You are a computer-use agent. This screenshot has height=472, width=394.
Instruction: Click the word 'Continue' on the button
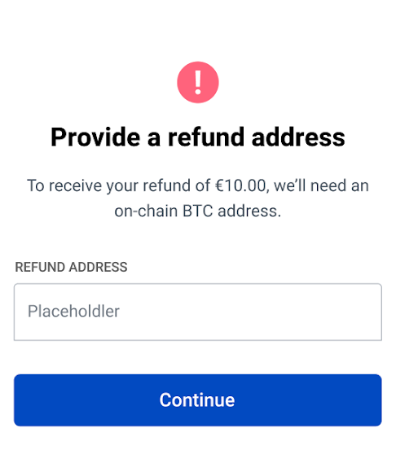point(197,400)
